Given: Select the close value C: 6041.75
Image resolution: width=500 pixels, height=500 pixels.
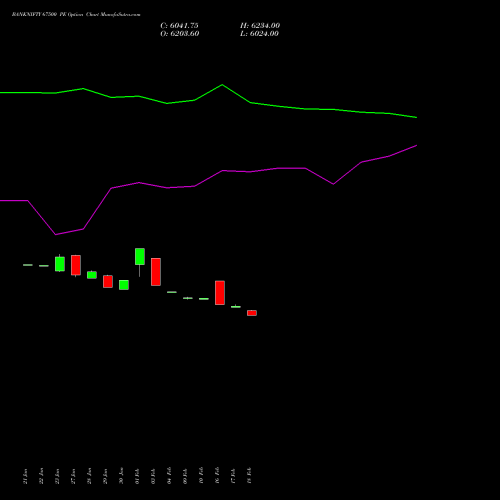Looking at the screenshot, I should pos(179,26).
